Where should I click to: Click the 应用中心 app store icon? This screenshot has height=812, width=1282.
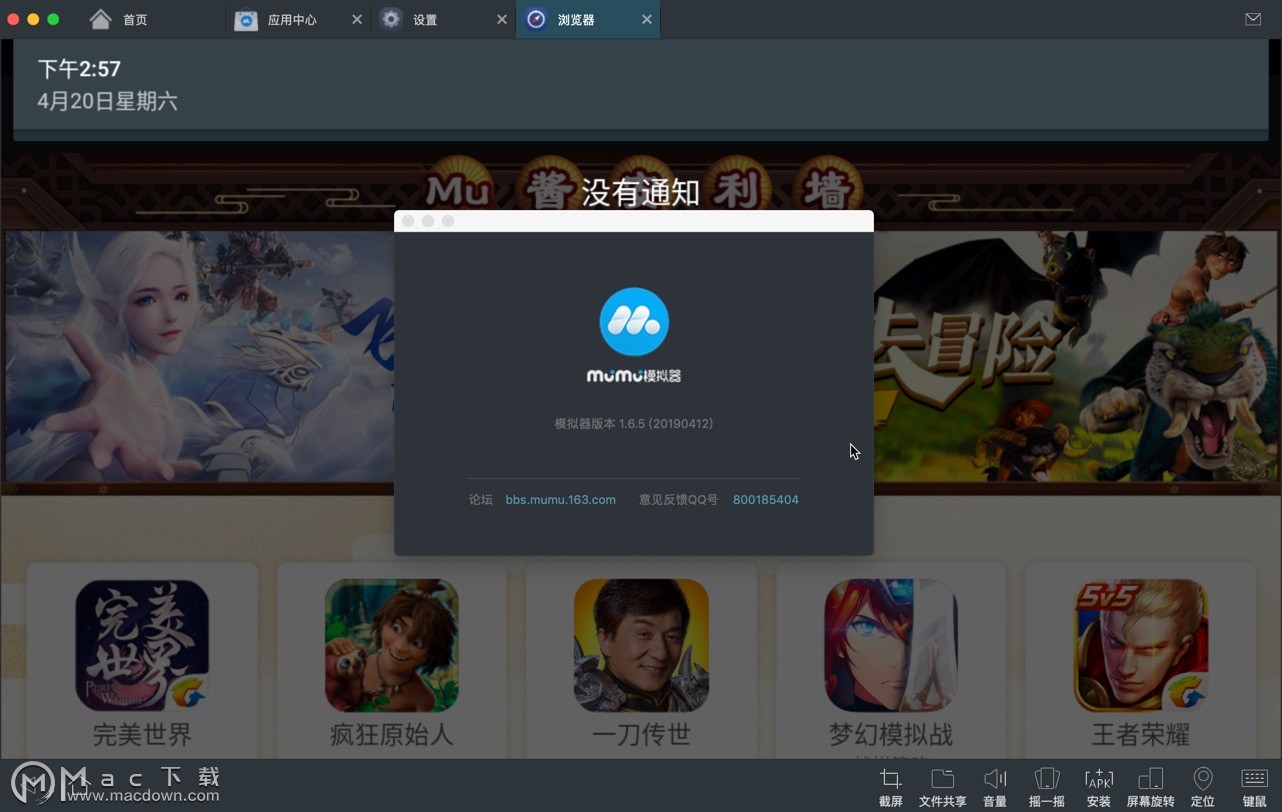pyautogui.click(x=246, y=20)
